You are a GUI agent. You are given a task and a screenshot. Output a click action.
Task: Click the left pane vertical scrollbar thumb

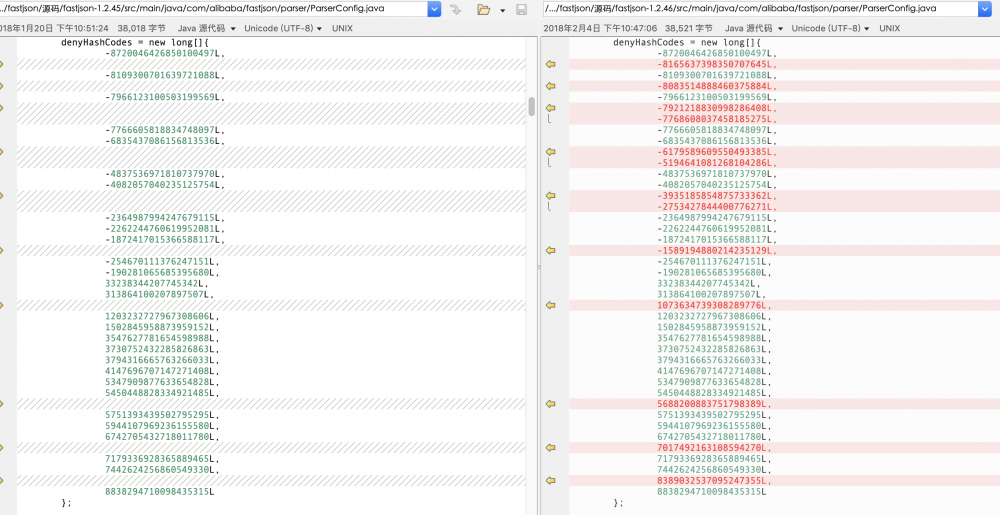(x=532, y=106)
